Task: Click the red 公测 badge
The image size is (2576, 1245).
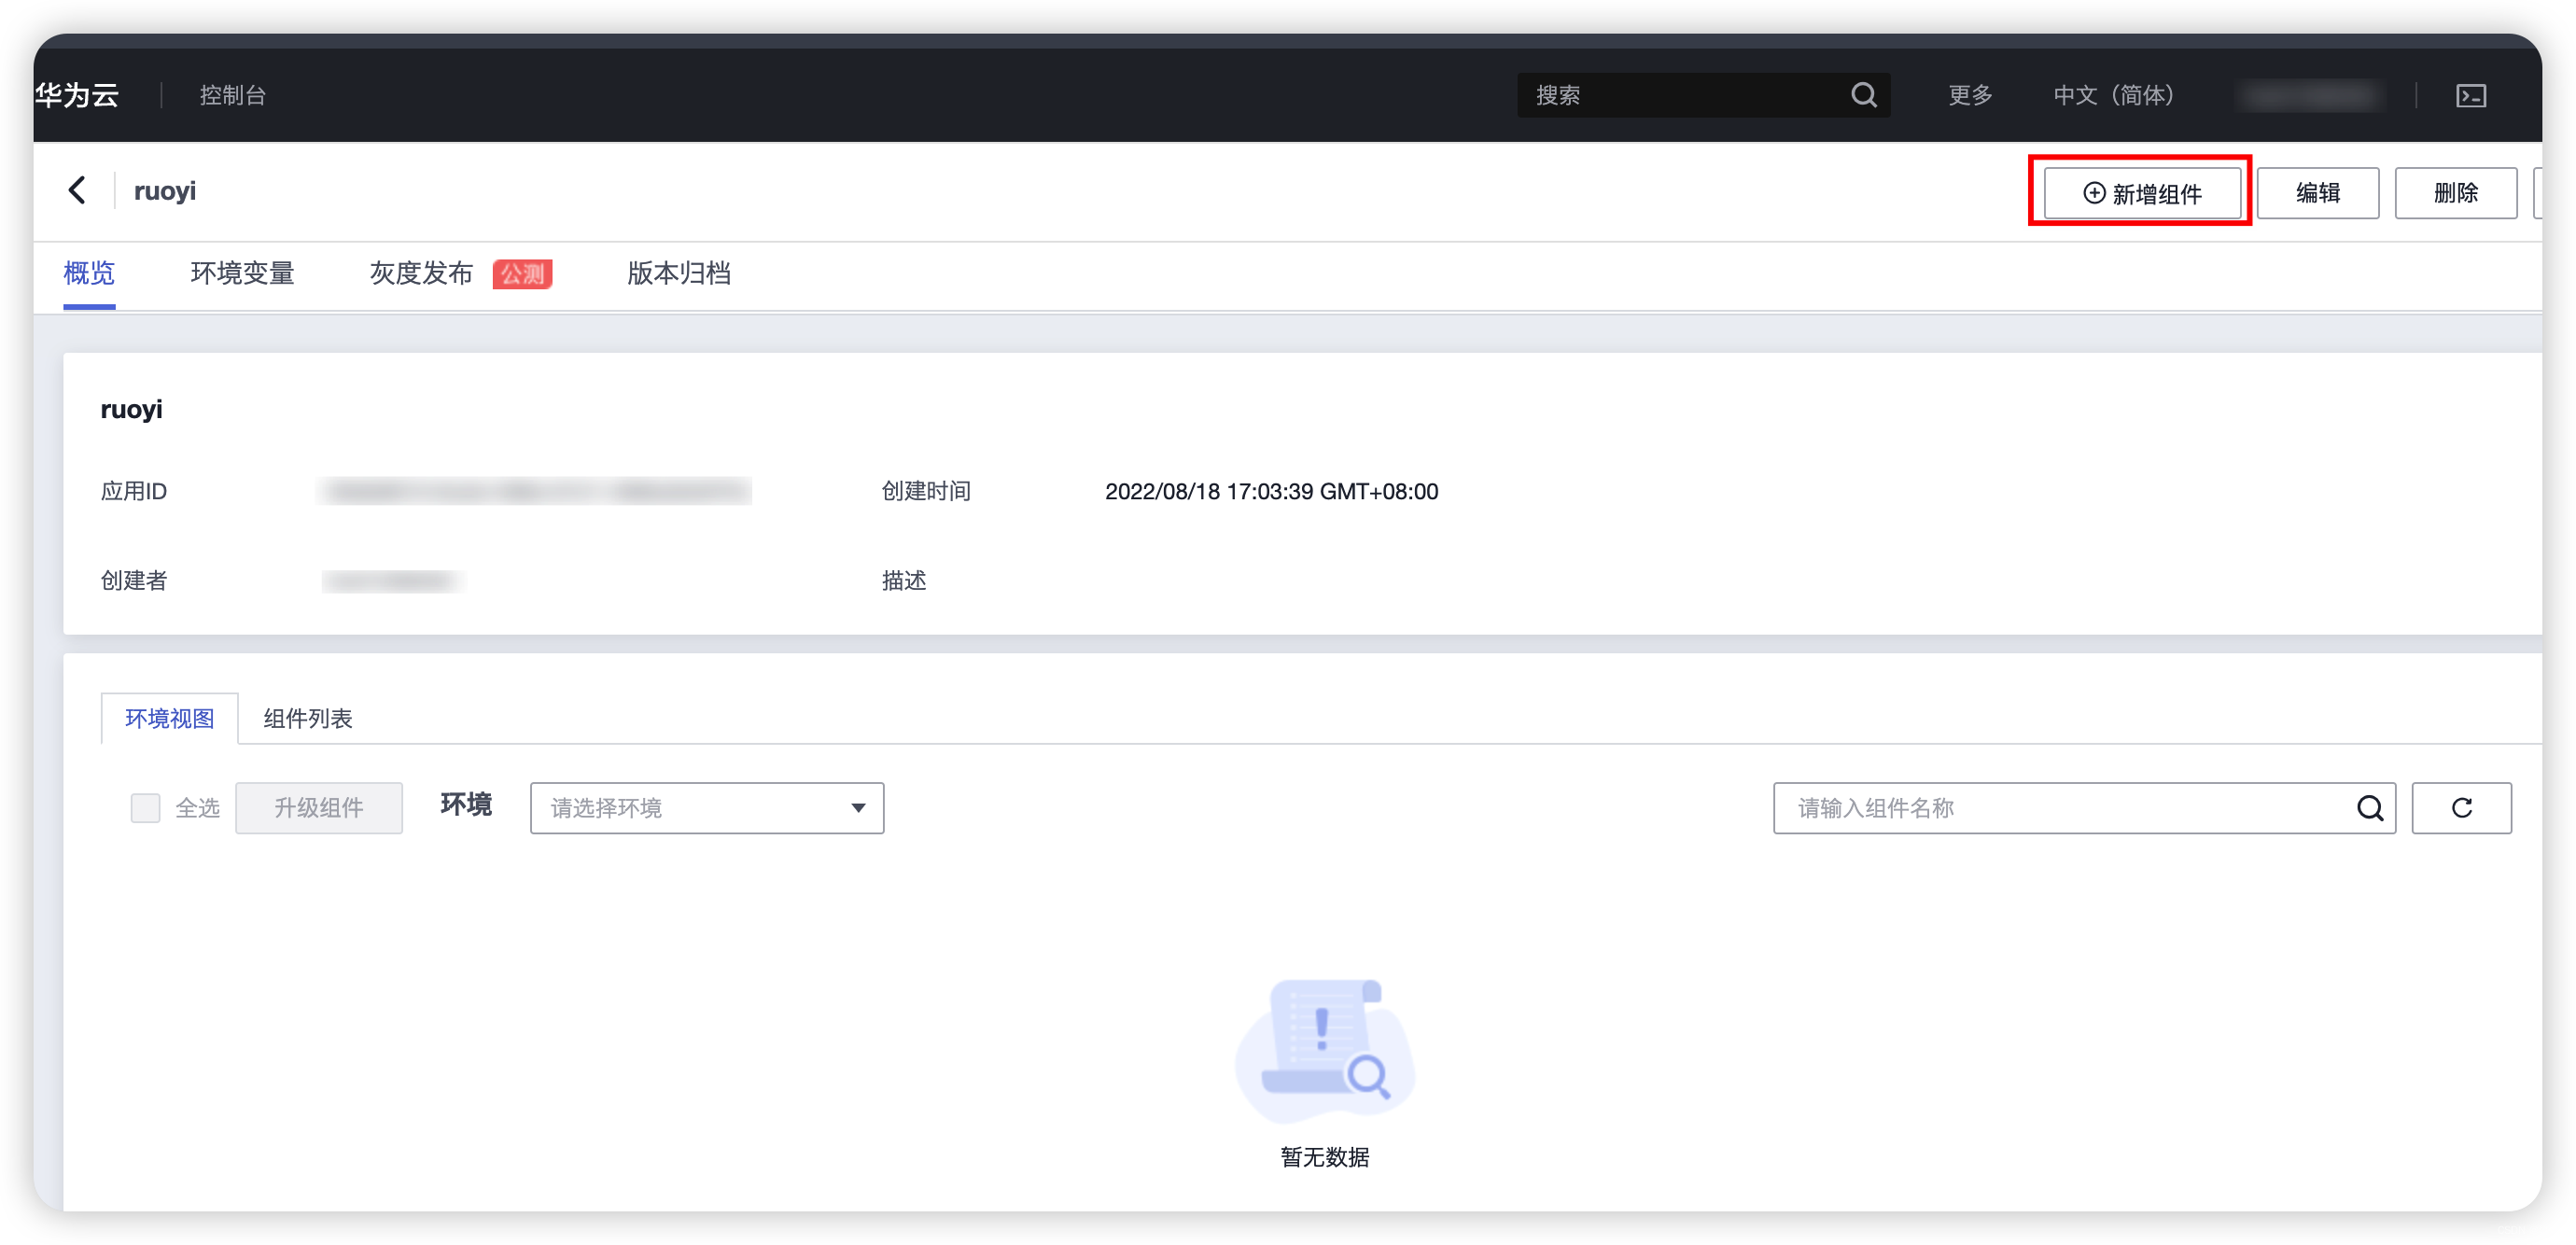Action: (522, 274)
